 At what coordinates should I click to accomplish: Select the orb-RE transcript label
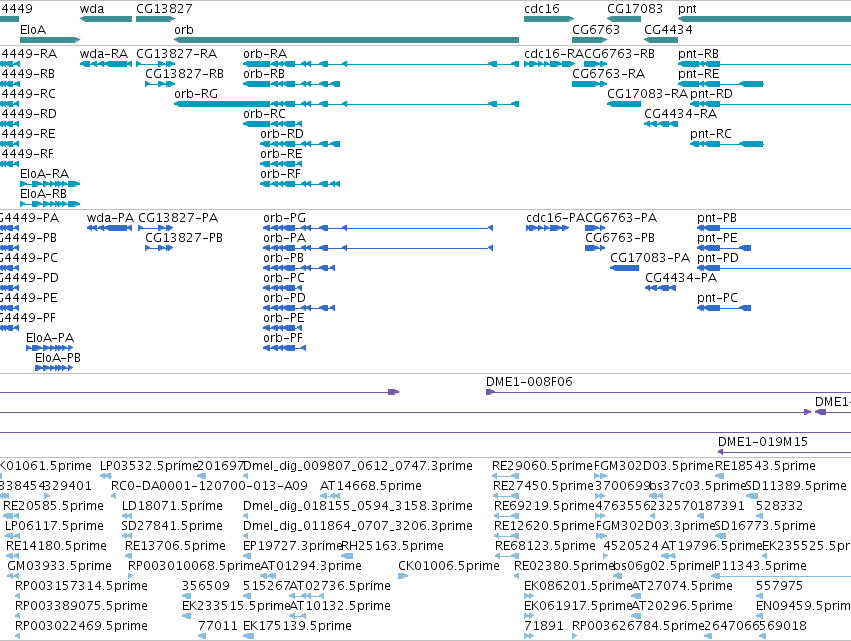click(x=281, y=154)
